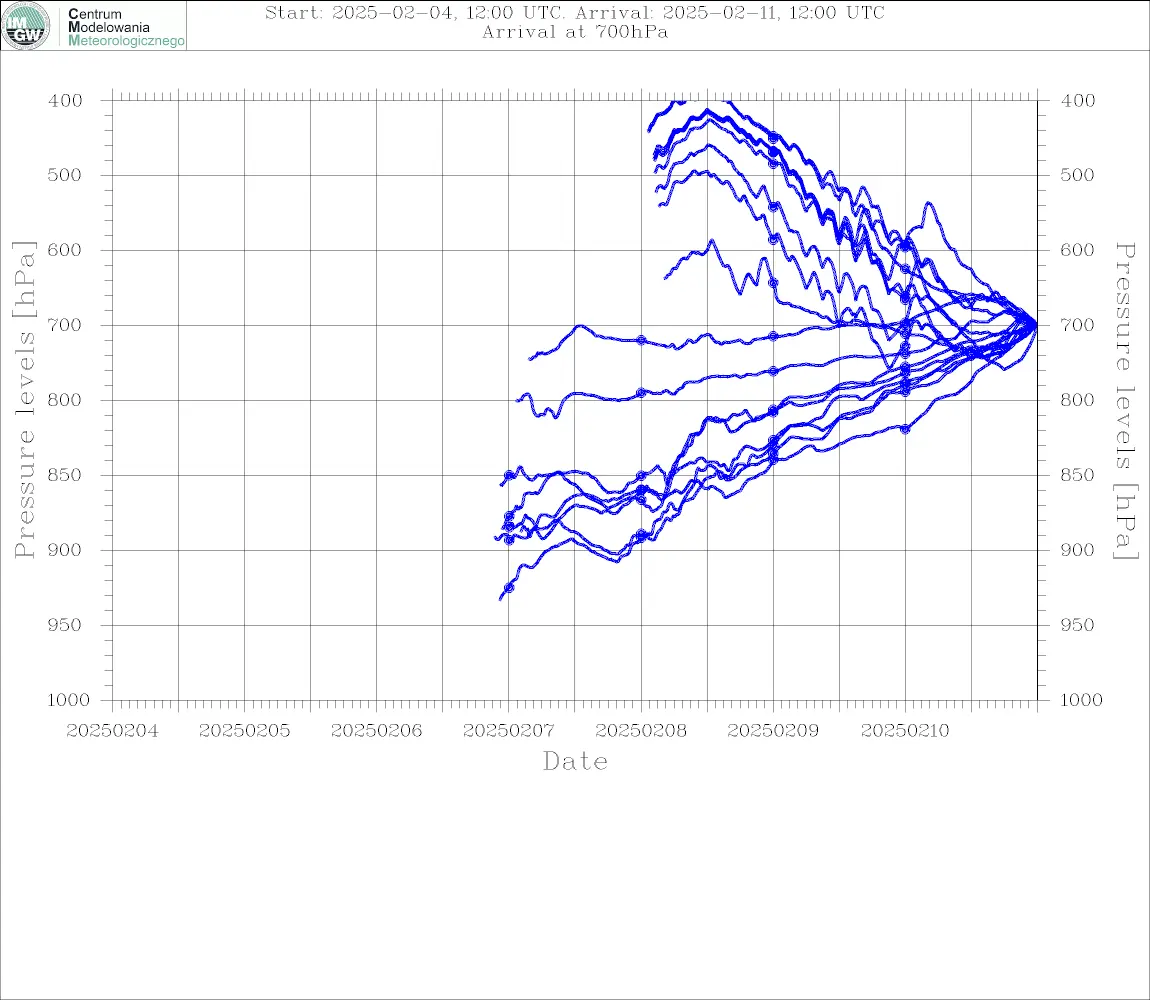Click right y-axis label 400

tap(1078, 101)
